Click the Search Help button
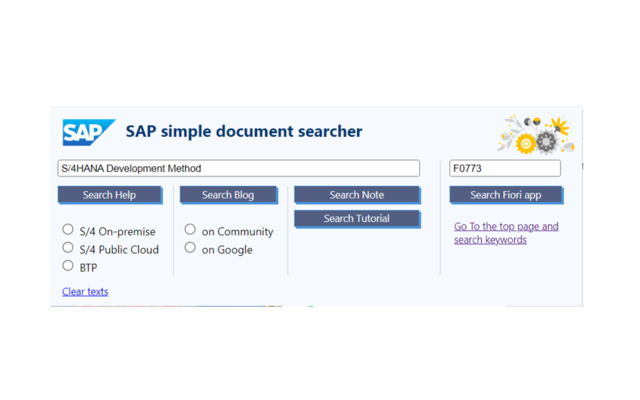 [x=109, y=195]
